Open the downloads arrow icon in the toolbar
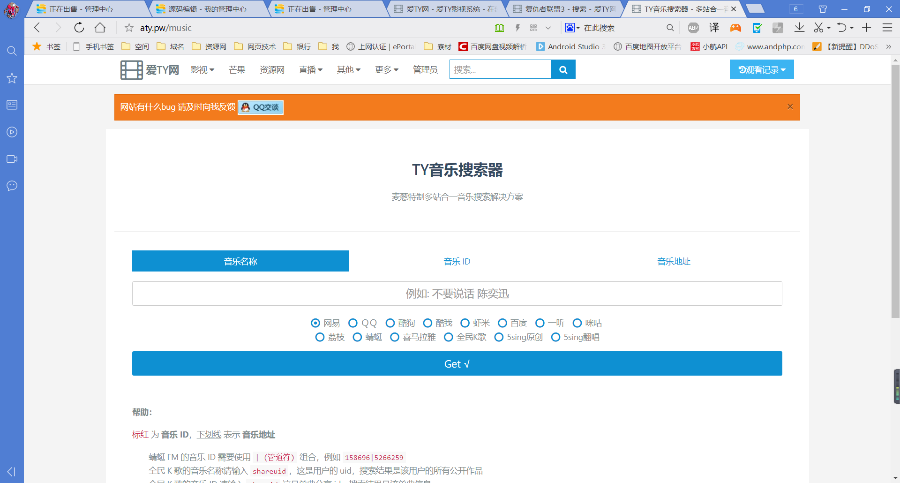Image resolution: width=900 pixels, height=483 pixels. 799,28
